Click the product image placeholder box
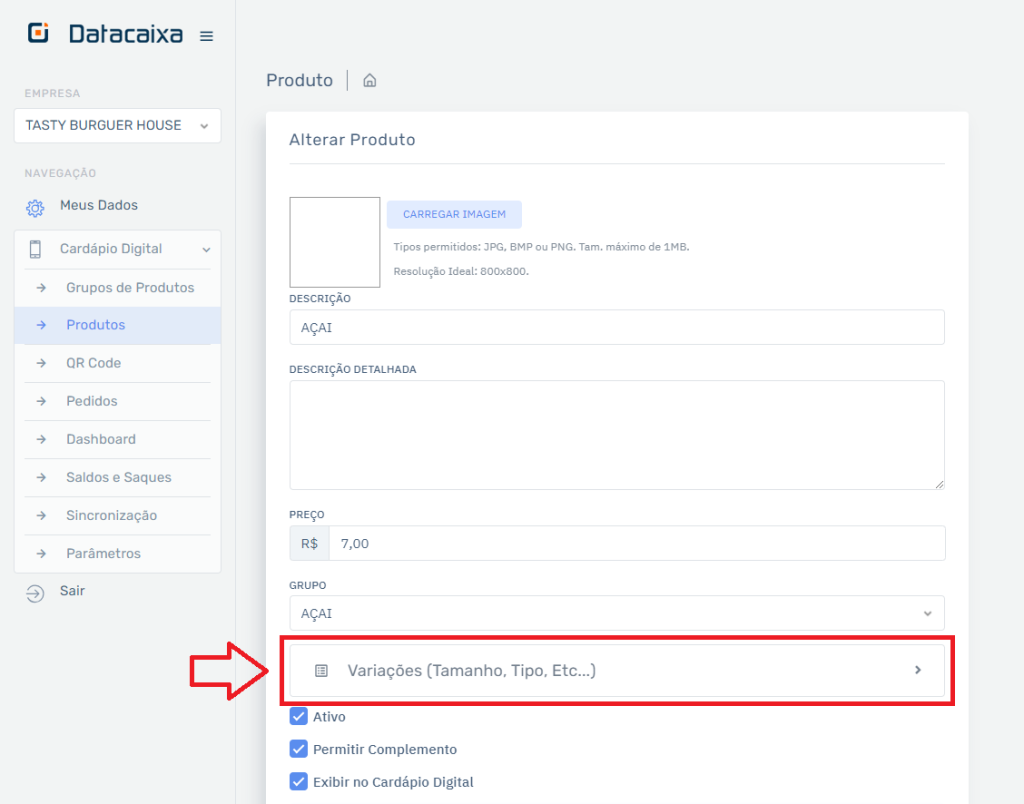Image resolution: width=1024 pixels, height=804 pixels. [335, 242]
